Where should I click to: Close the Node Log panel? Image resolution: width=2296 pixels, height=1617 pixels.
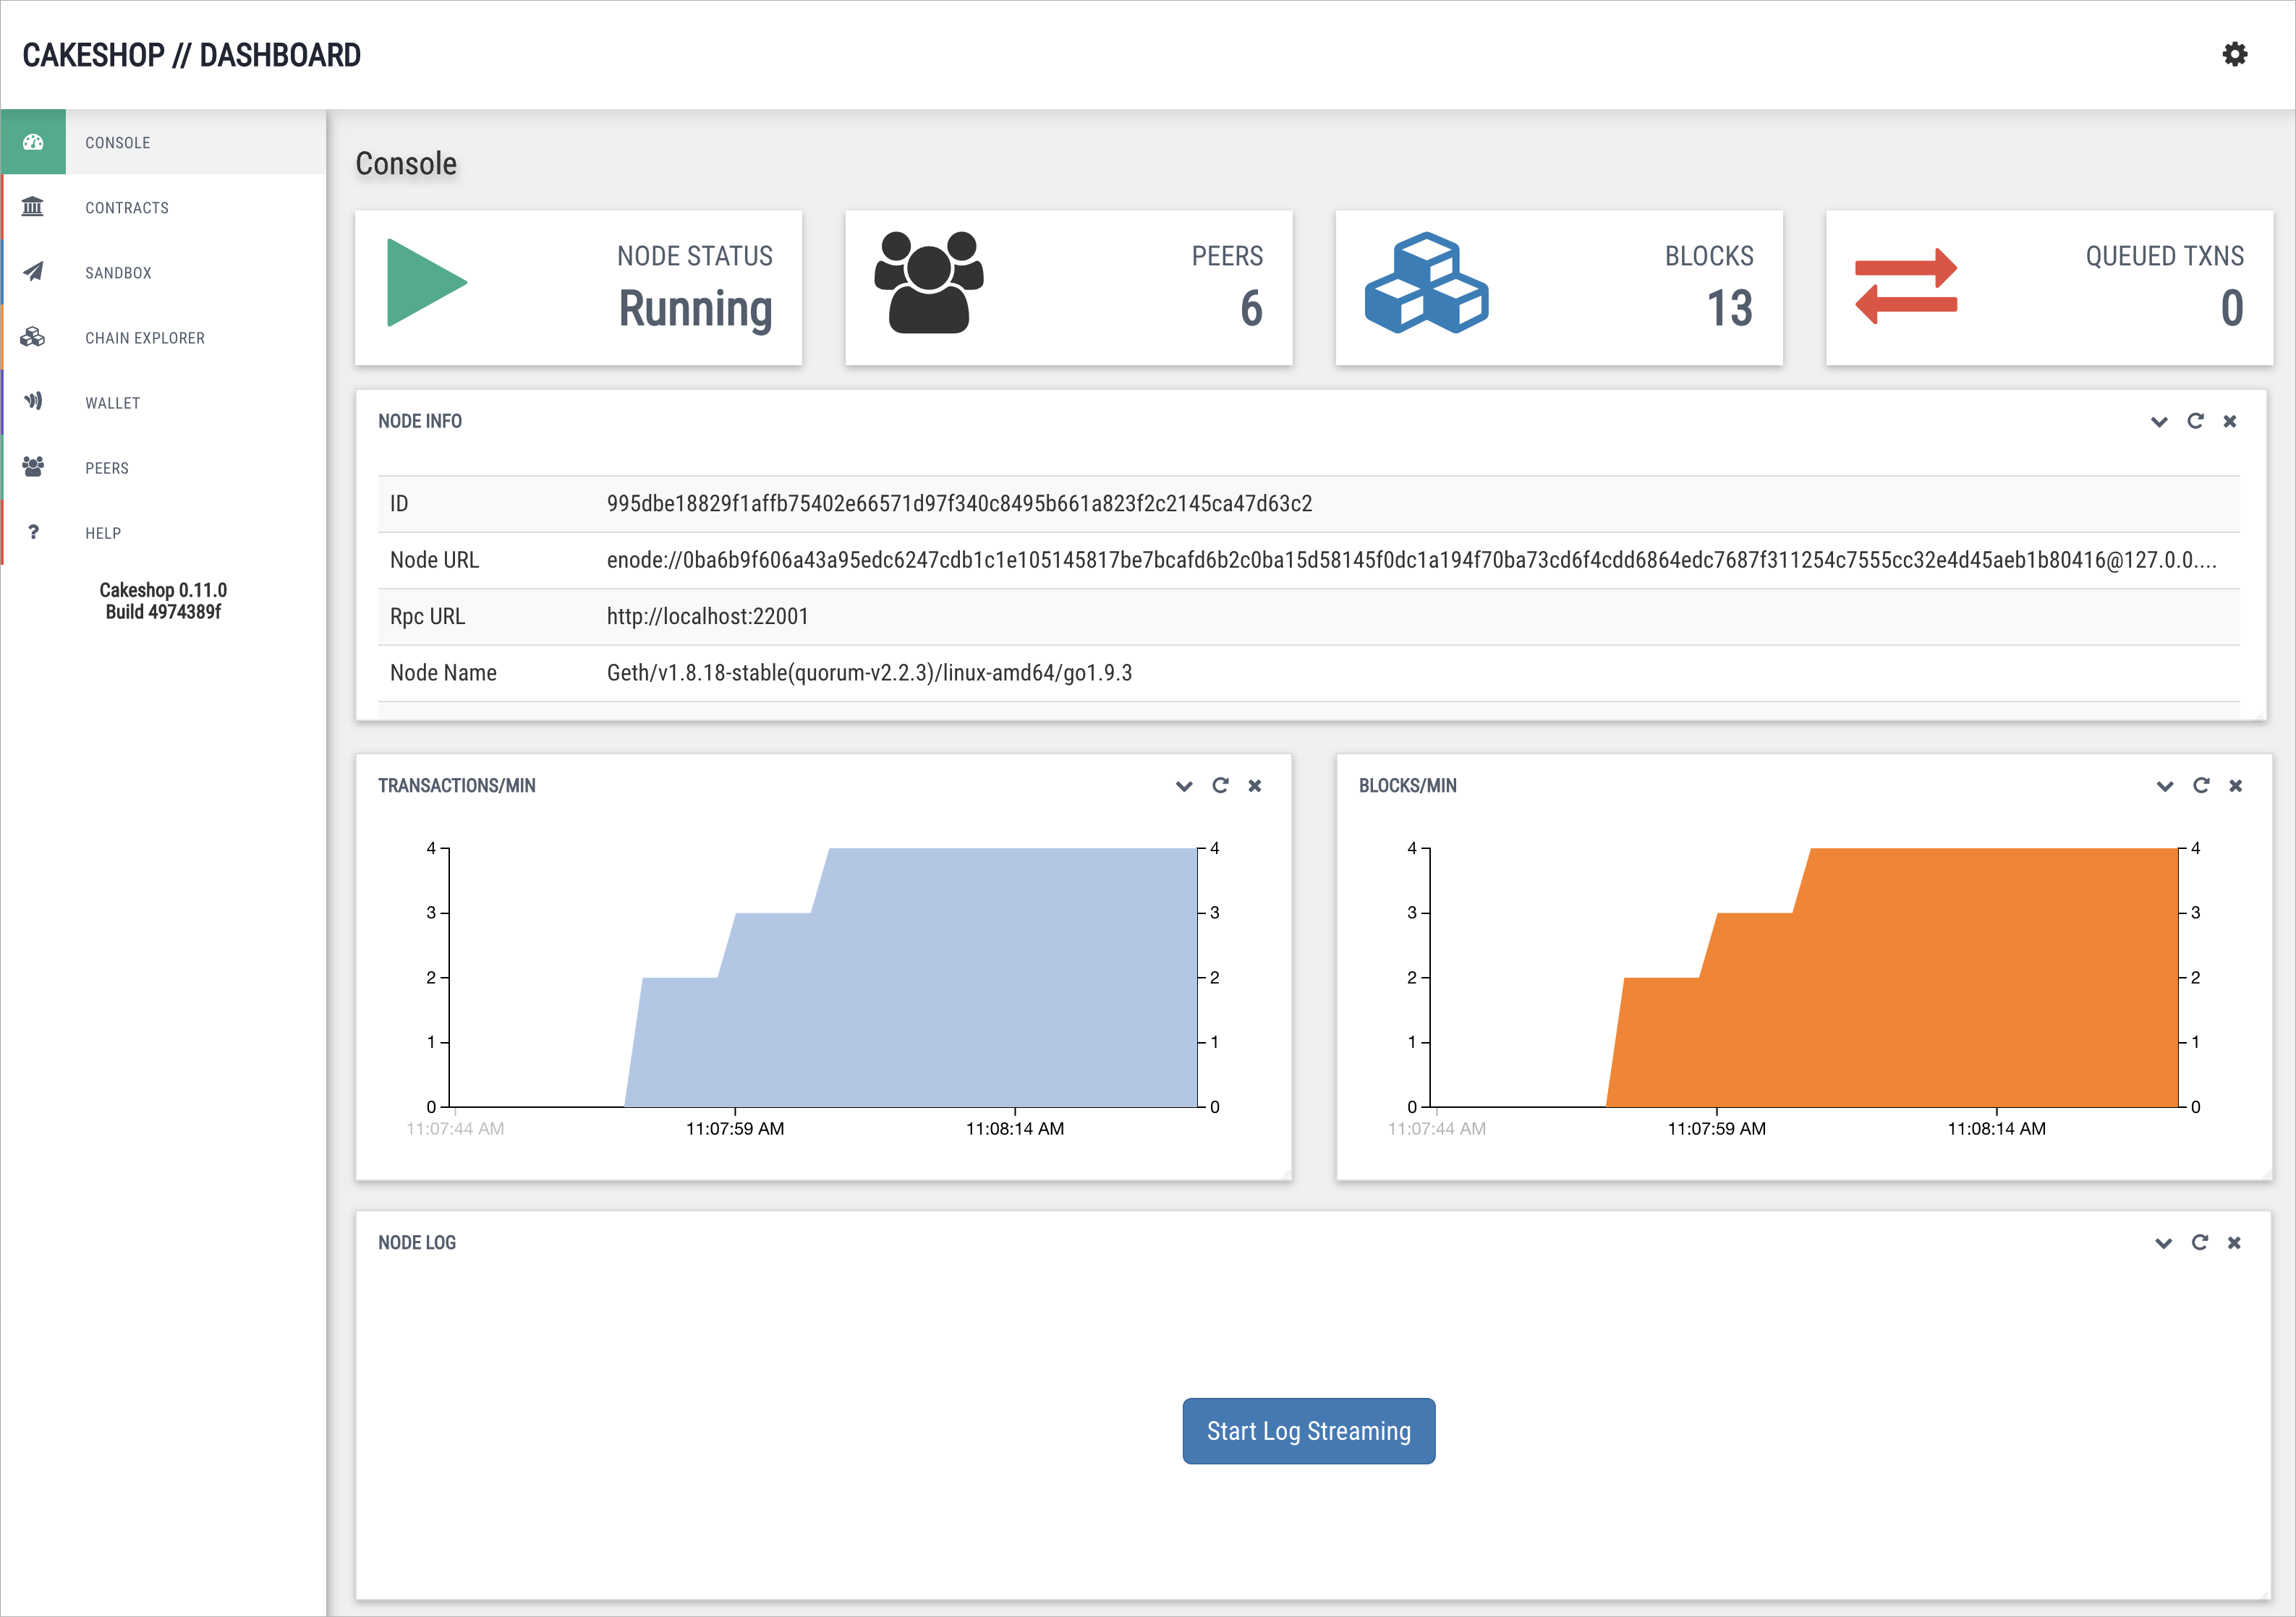click(2234, 1243)
